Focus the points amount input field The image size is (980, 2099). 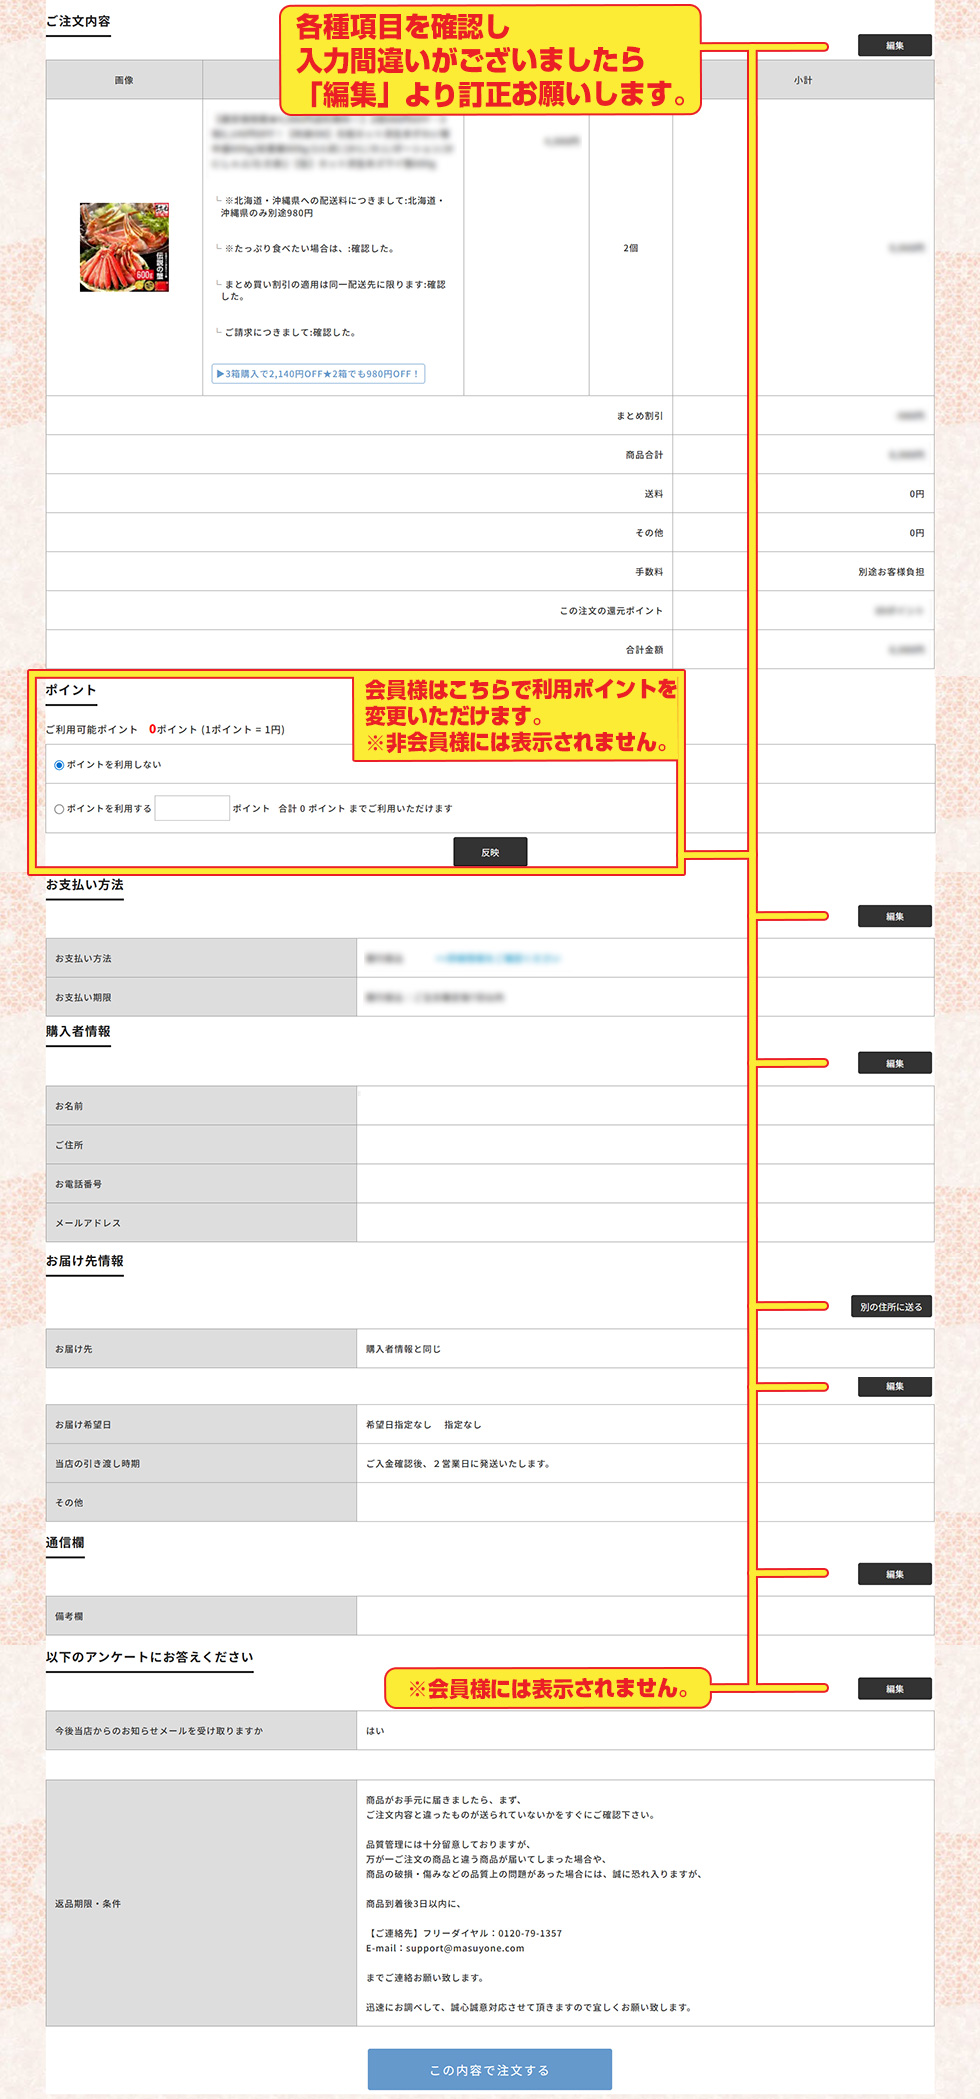(192, 808)
